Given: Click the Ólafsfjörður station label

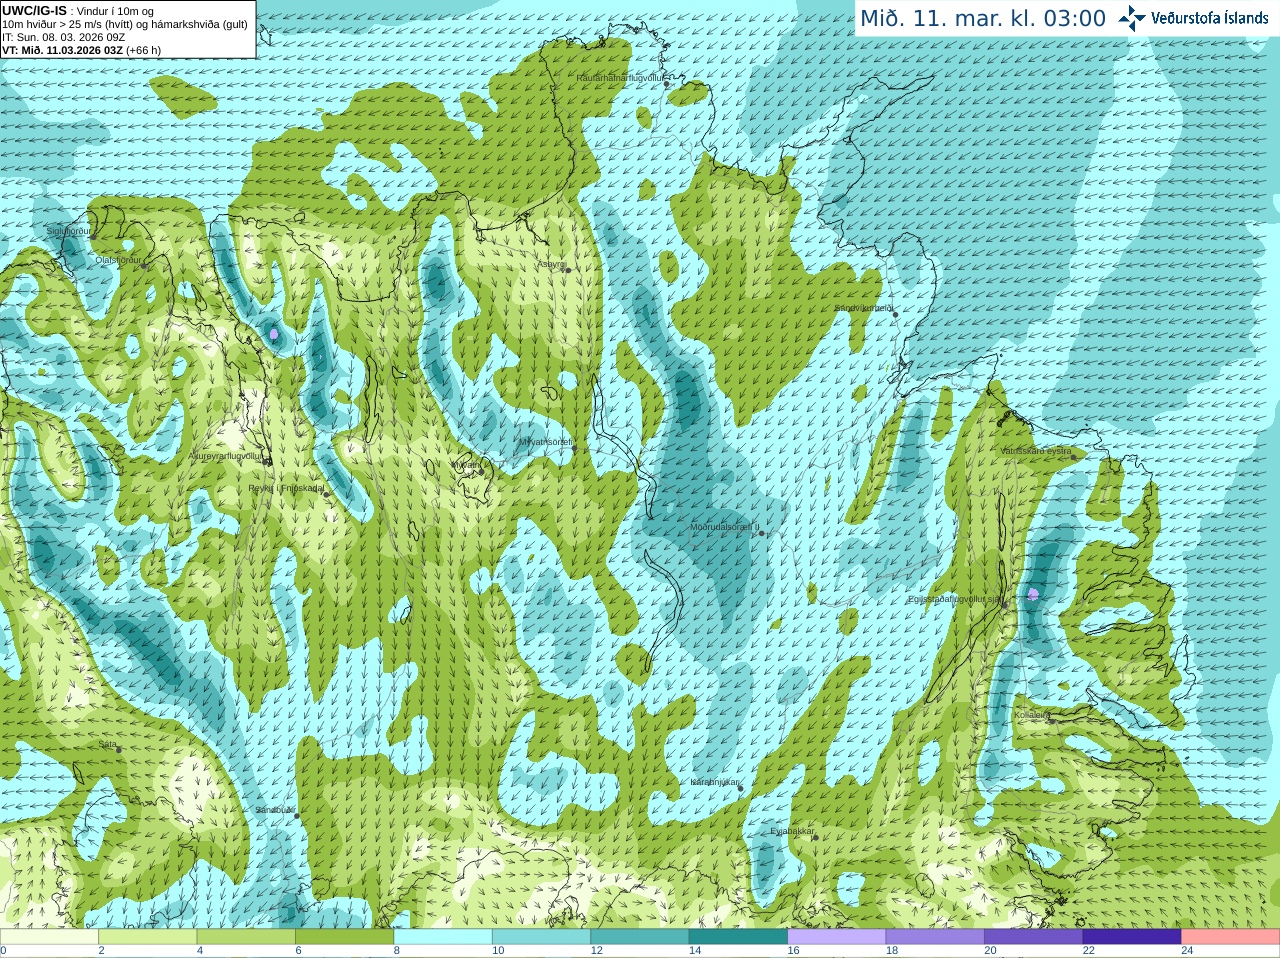Looking at the screenshot, I should point(118,260).
